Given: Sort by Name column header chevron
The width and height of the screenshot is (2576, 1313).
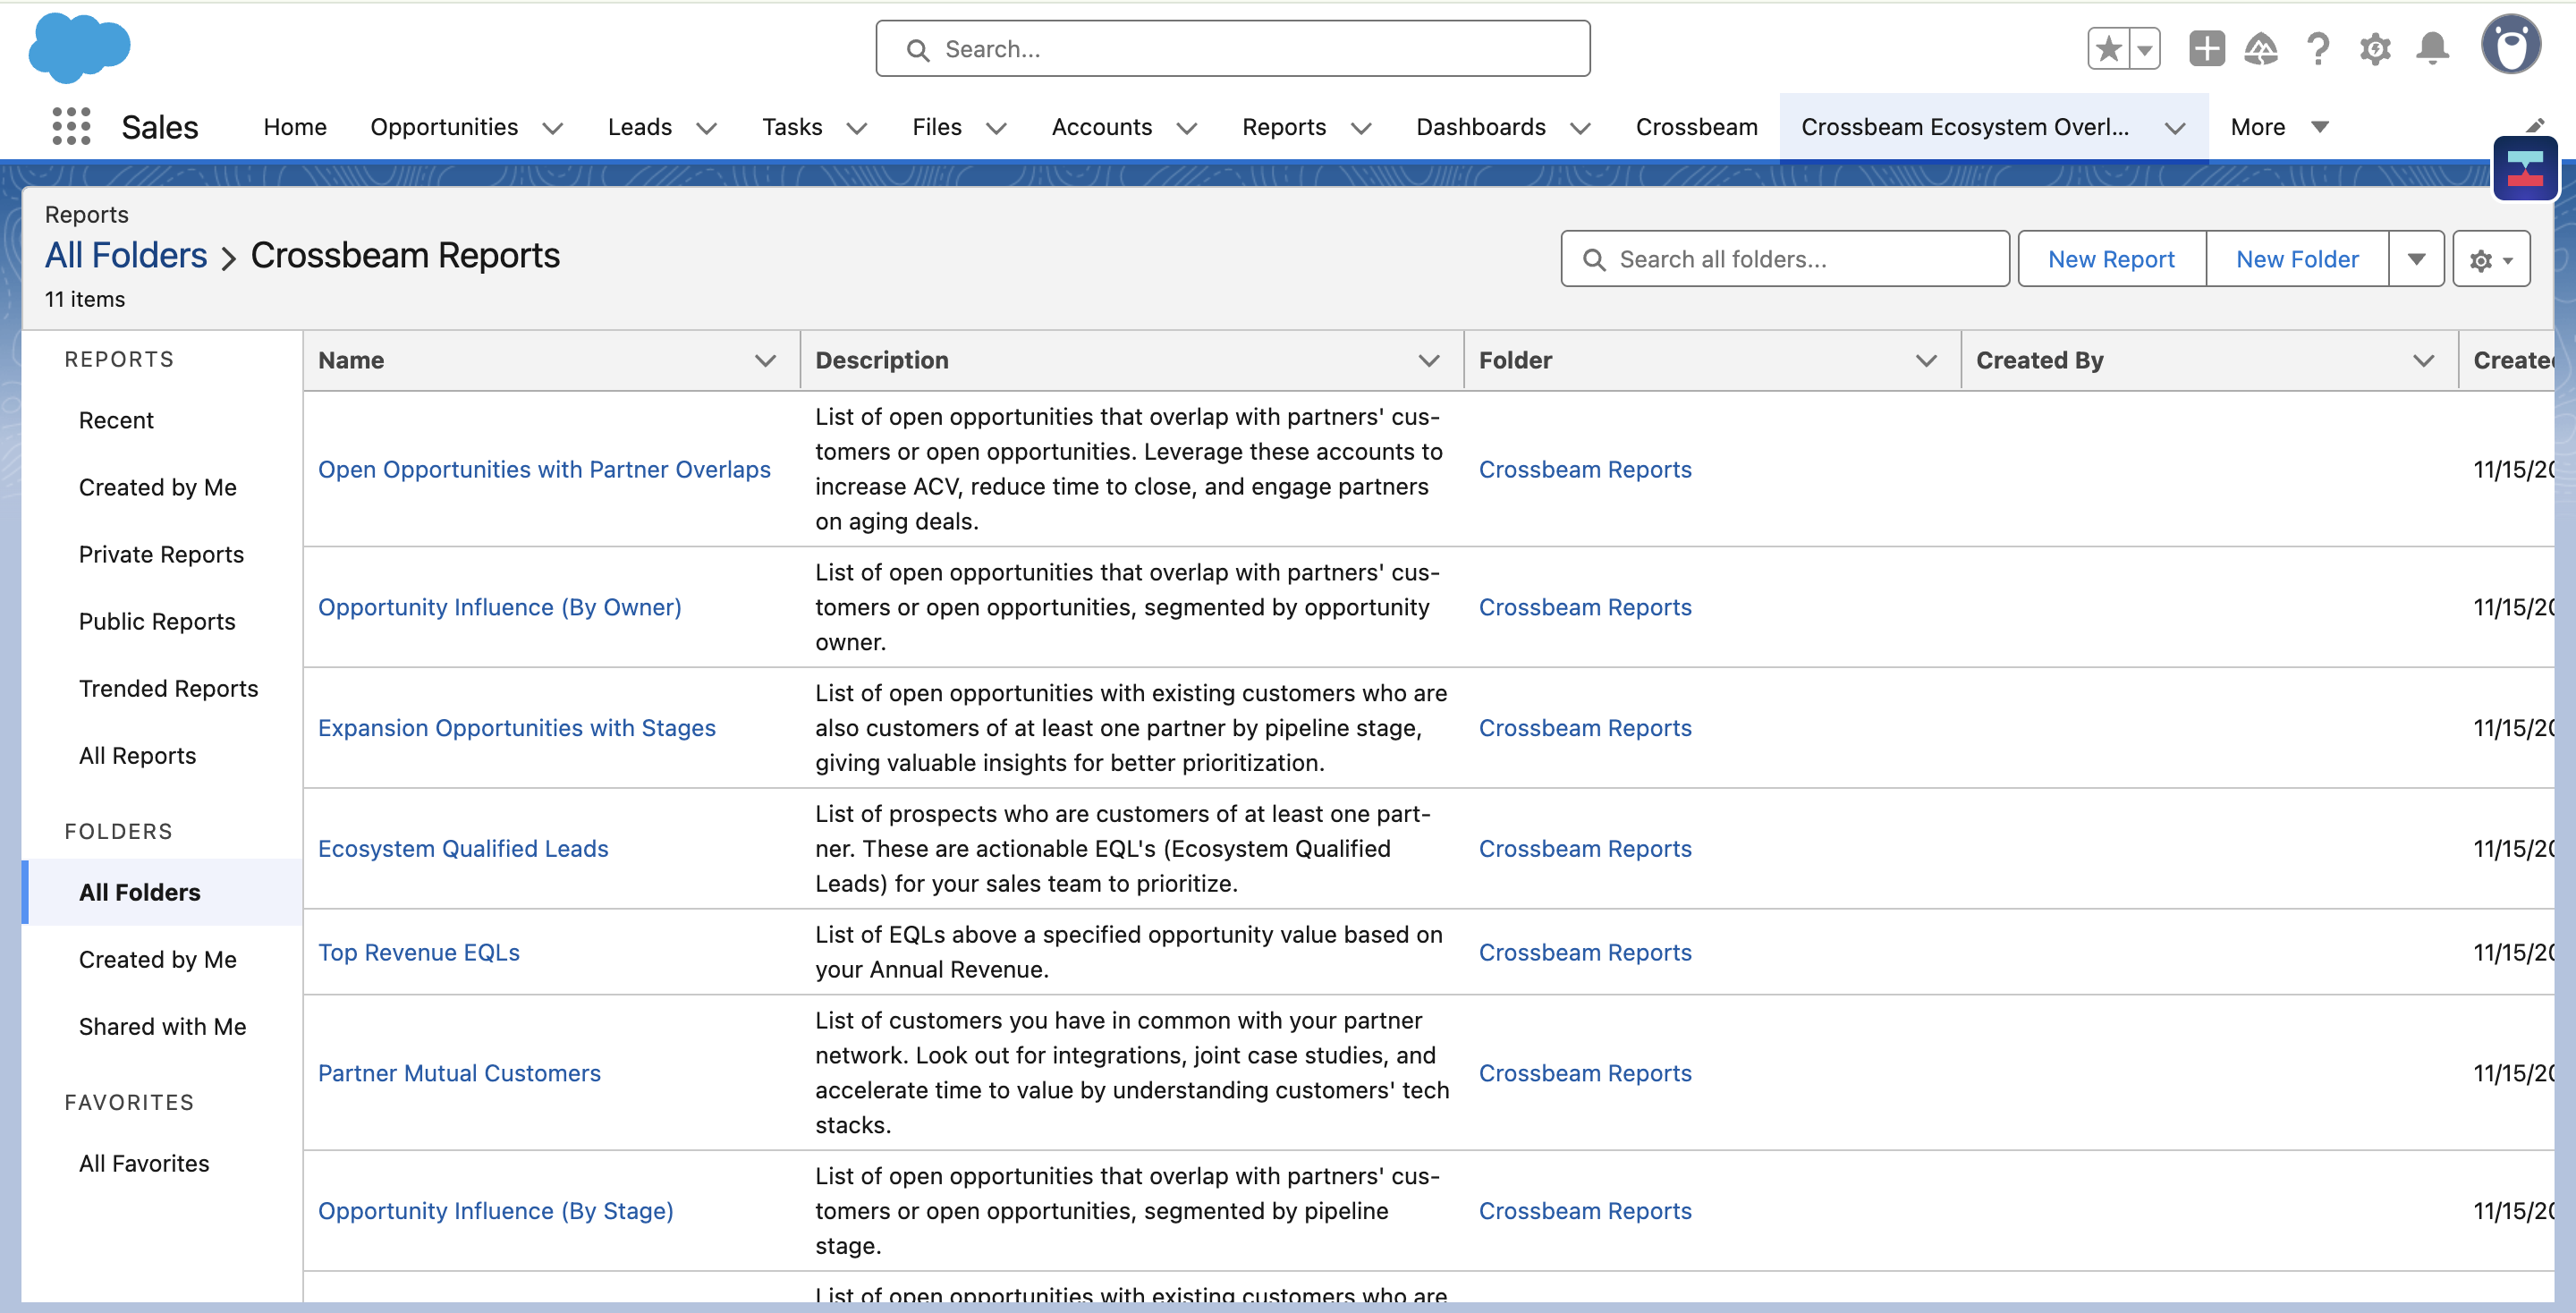Looking at the screenshot, I should [765, 361].
